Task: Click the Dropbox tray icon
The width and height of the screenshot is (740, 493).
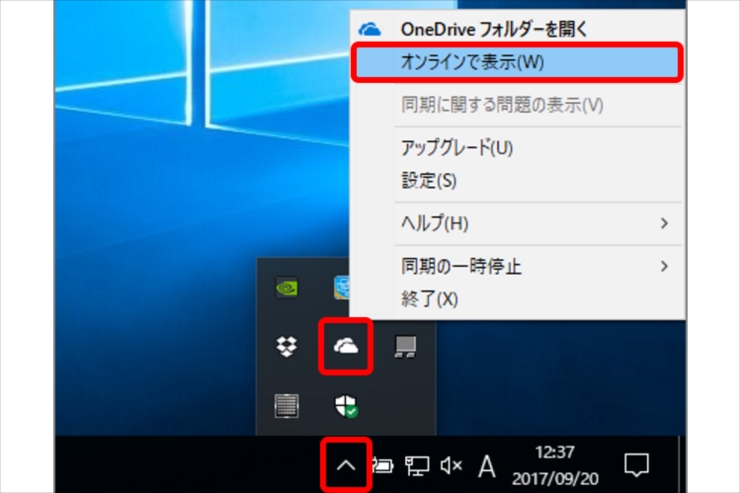Action: (286, 346)
